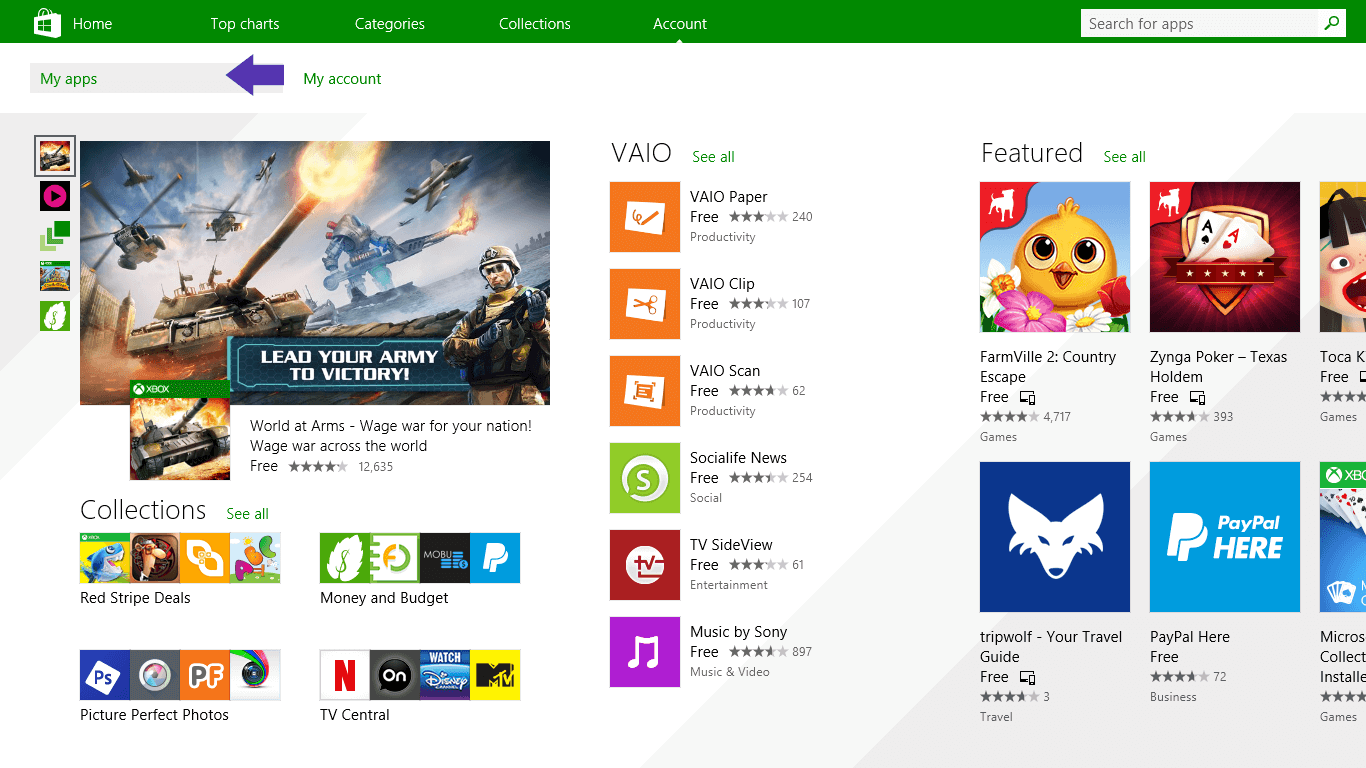This screenshot has width=1366, height=768.
Task: Click the tripwolf - Your Travel Guide title
Action: (1051, 647)
